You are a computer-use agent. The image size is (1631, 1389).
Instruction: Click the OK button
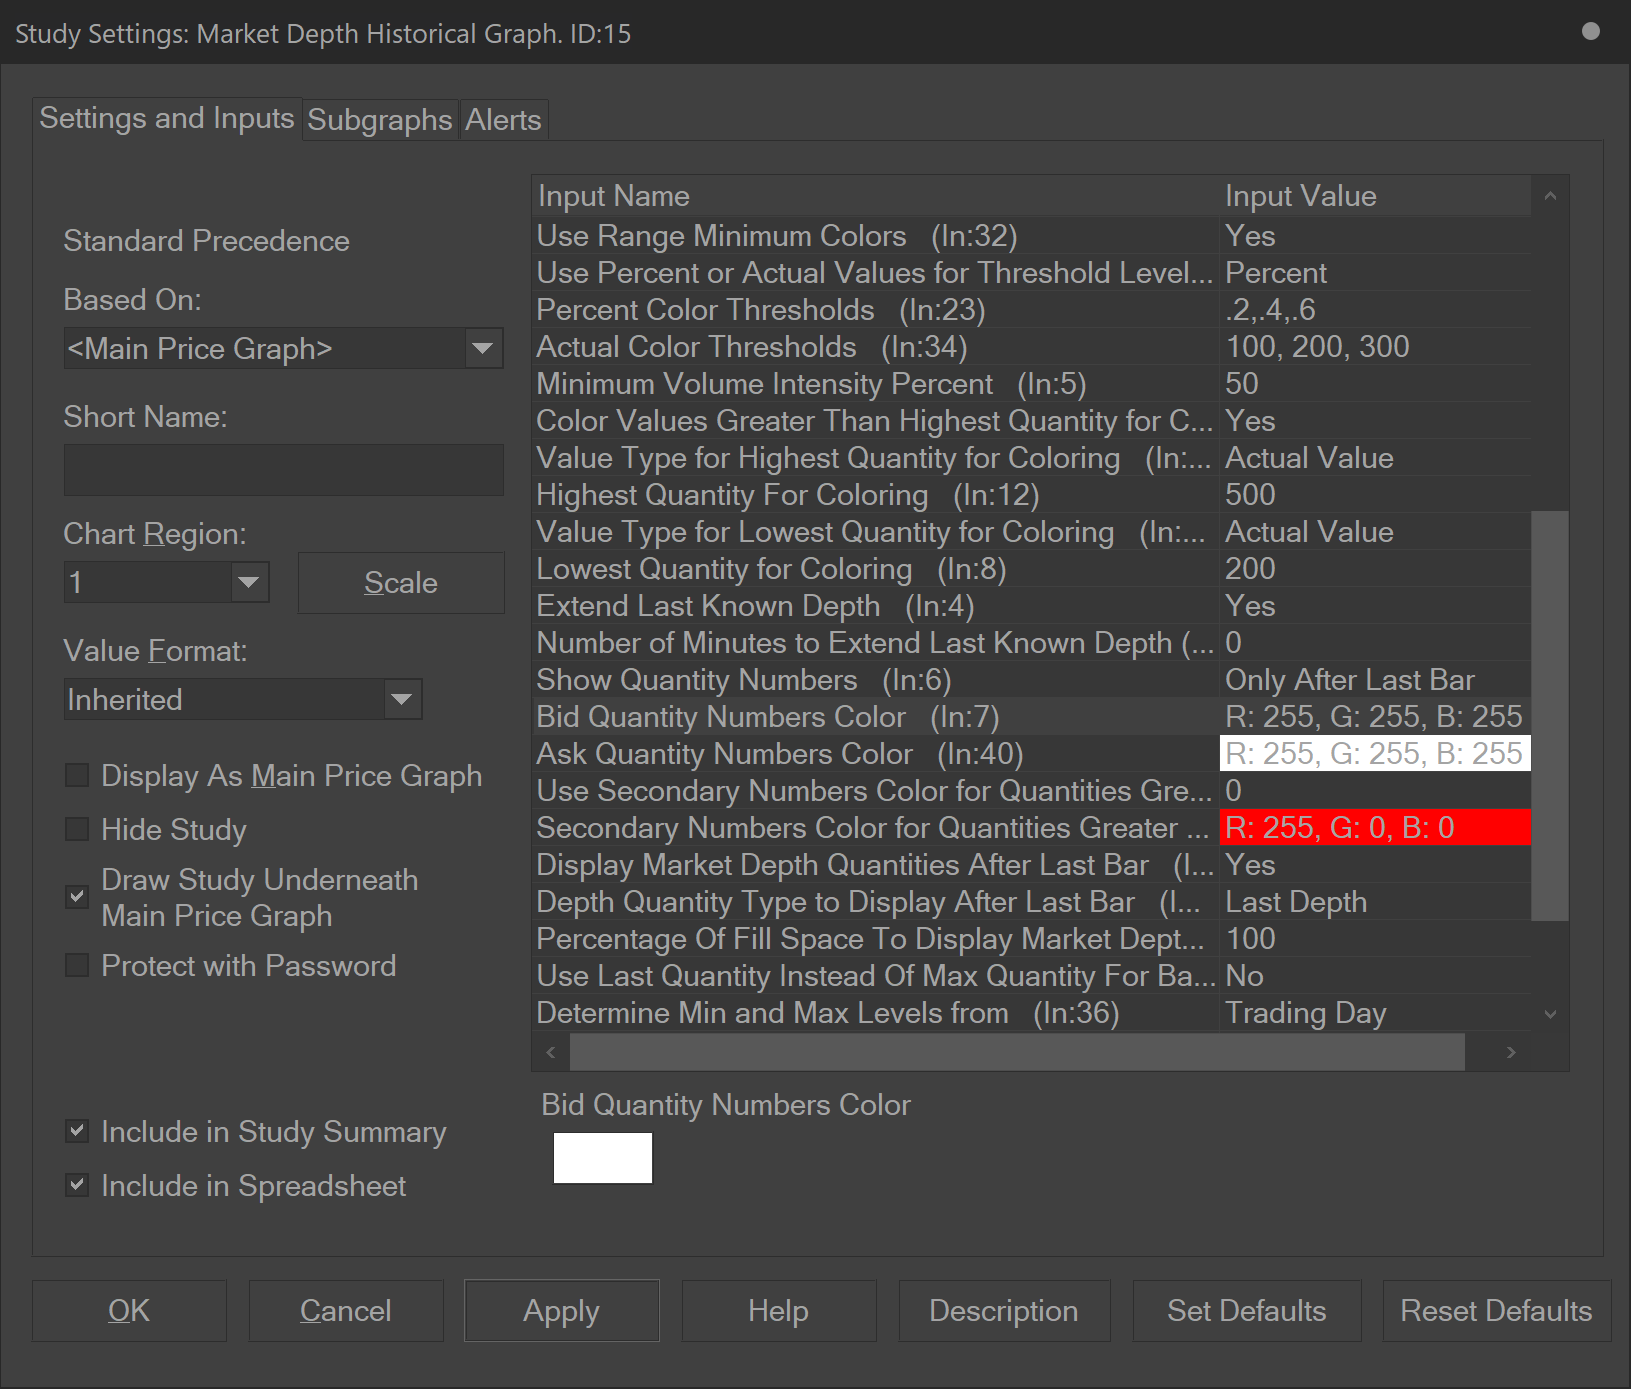pyautogui.click(x=129, y=1311)
